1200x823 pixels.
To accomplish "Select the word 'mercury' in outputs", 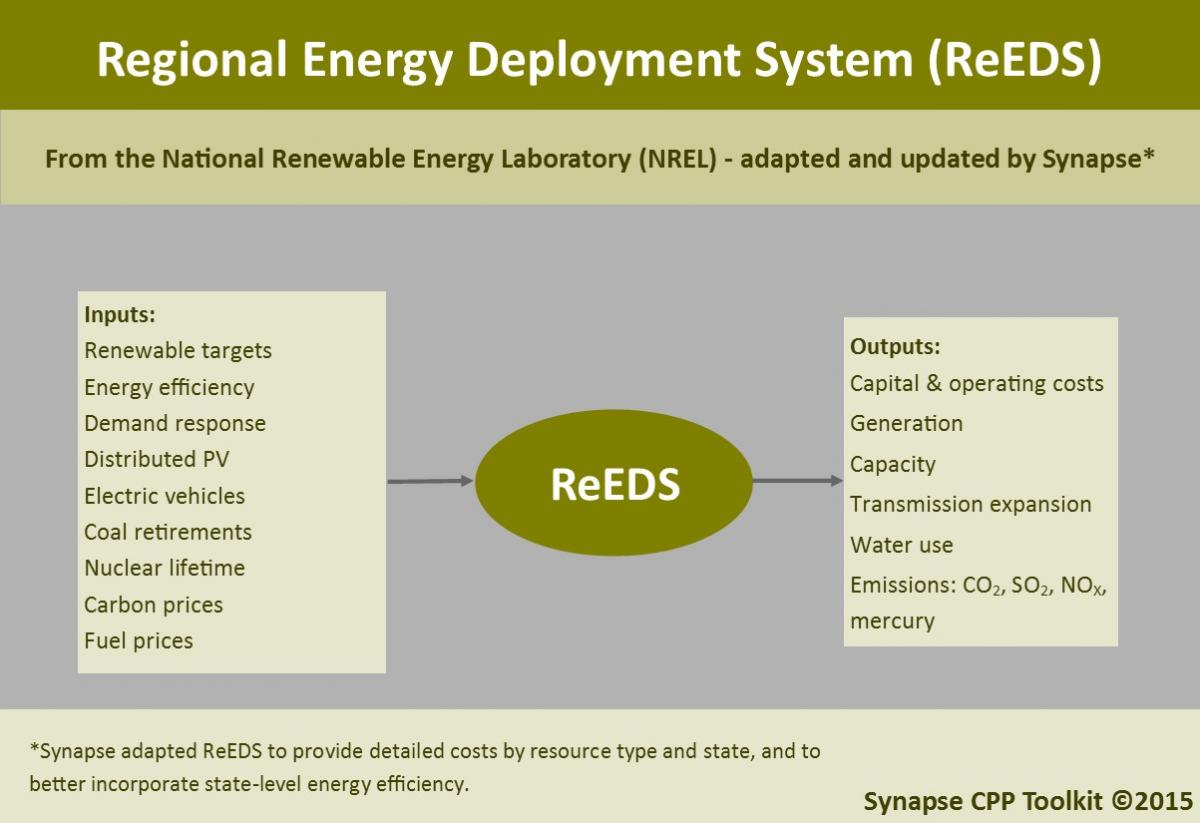I will 892,622.
